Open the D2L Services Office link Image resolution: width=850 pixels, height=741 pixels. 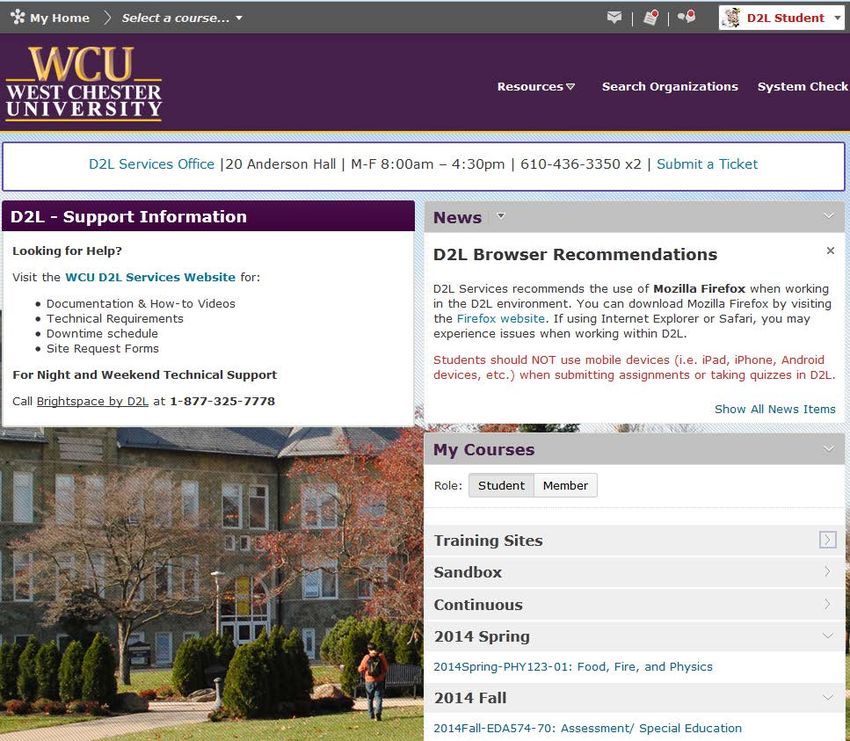click(152, 164)
